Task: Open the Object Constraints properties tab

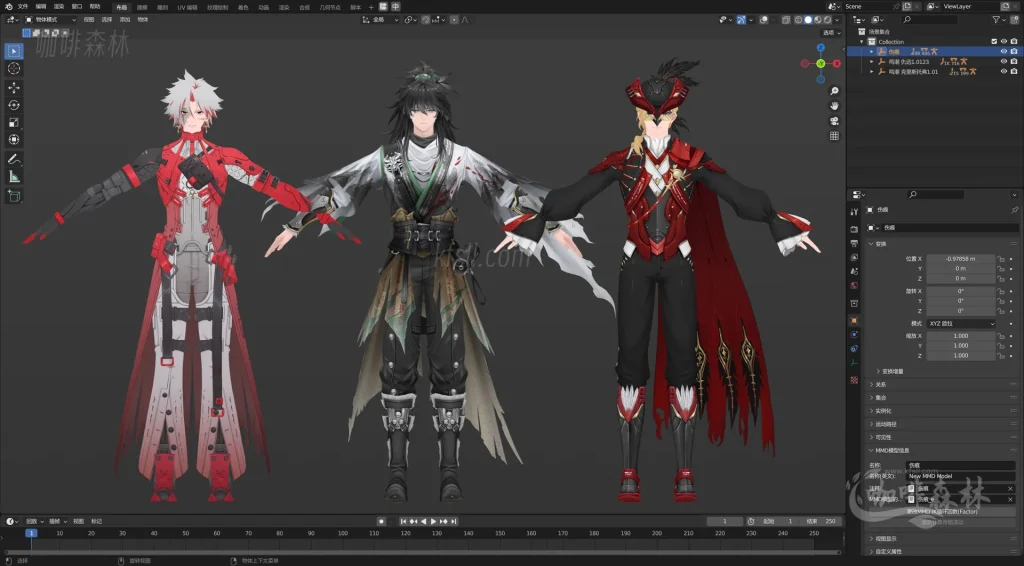Action: 854,349
